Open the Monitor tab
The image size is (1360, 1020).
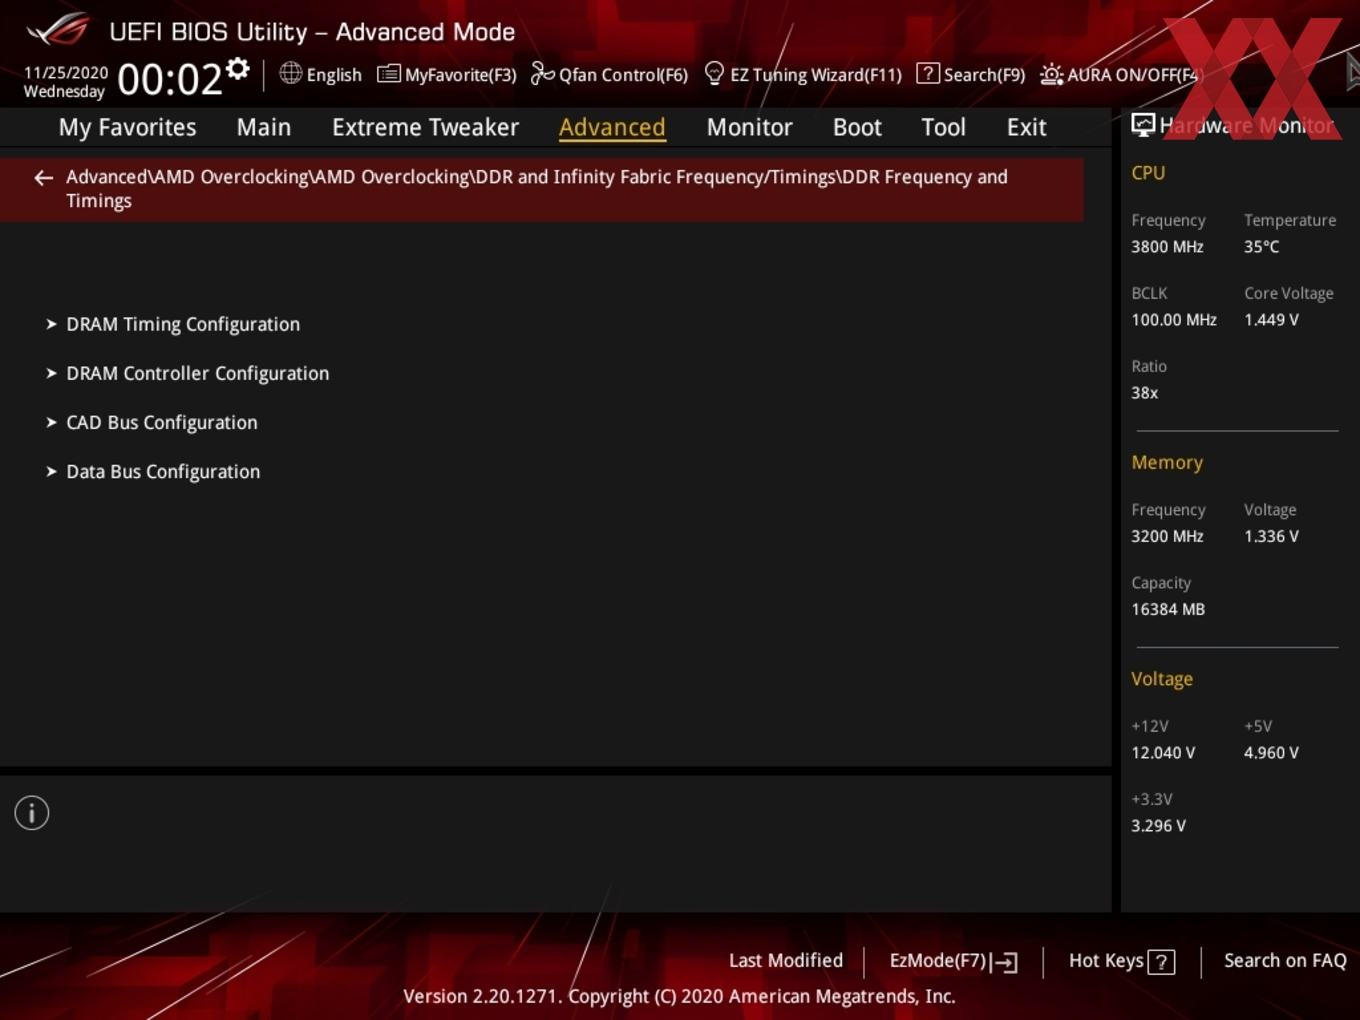tap(749, 127)
